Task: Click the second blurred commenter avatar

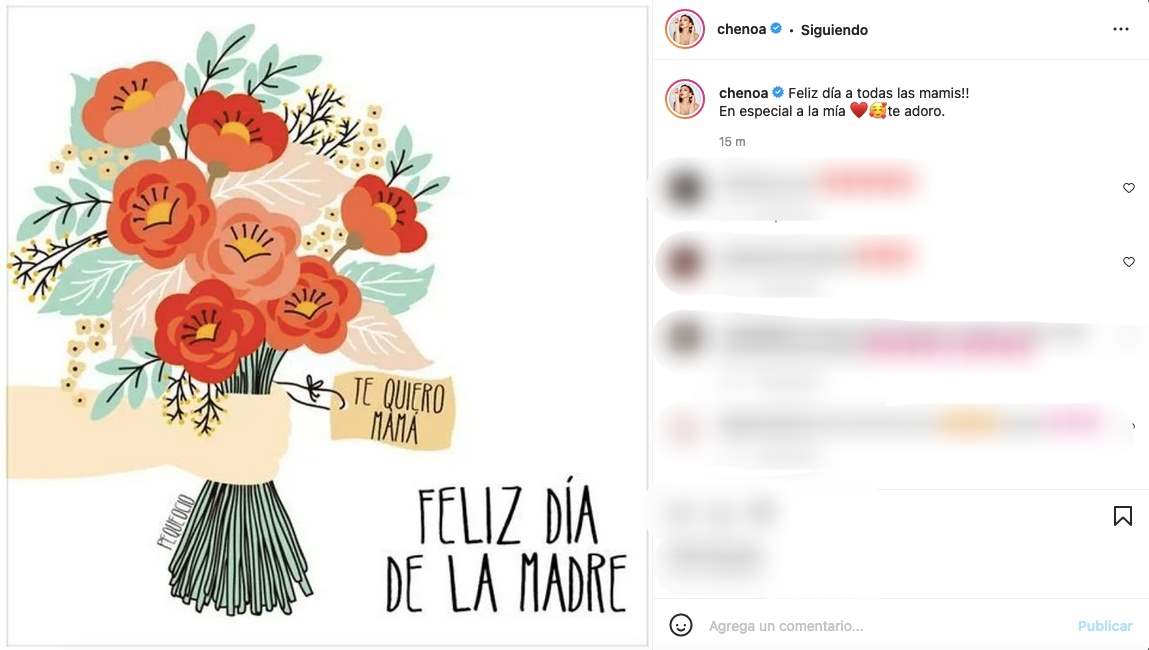Action: [684, 262]
